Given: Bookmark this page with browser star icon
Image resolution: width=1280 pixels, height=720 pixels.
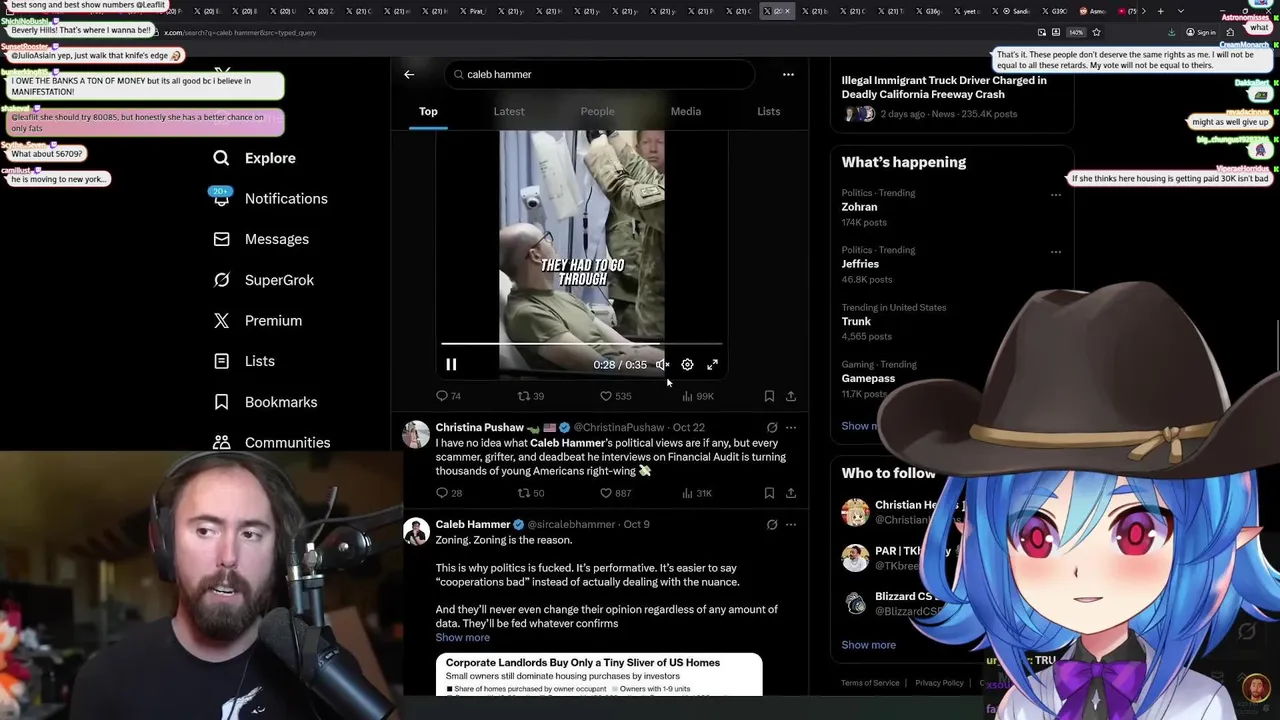Looking at the screenshot, I should point(1096,32).
